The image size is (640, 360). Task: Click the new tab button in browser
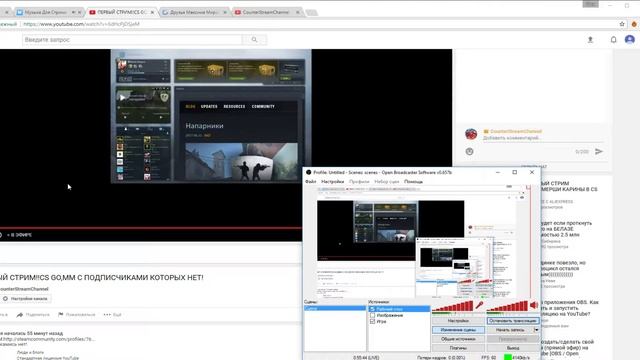(x=311, y=13)
